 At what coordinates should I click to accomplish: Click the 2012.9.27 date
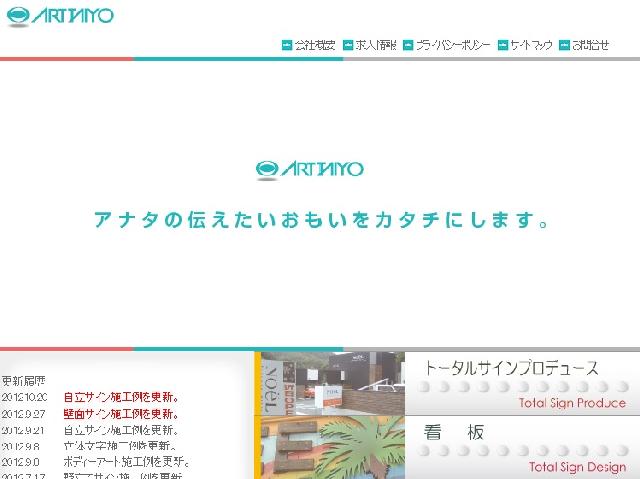click(23, 414)
